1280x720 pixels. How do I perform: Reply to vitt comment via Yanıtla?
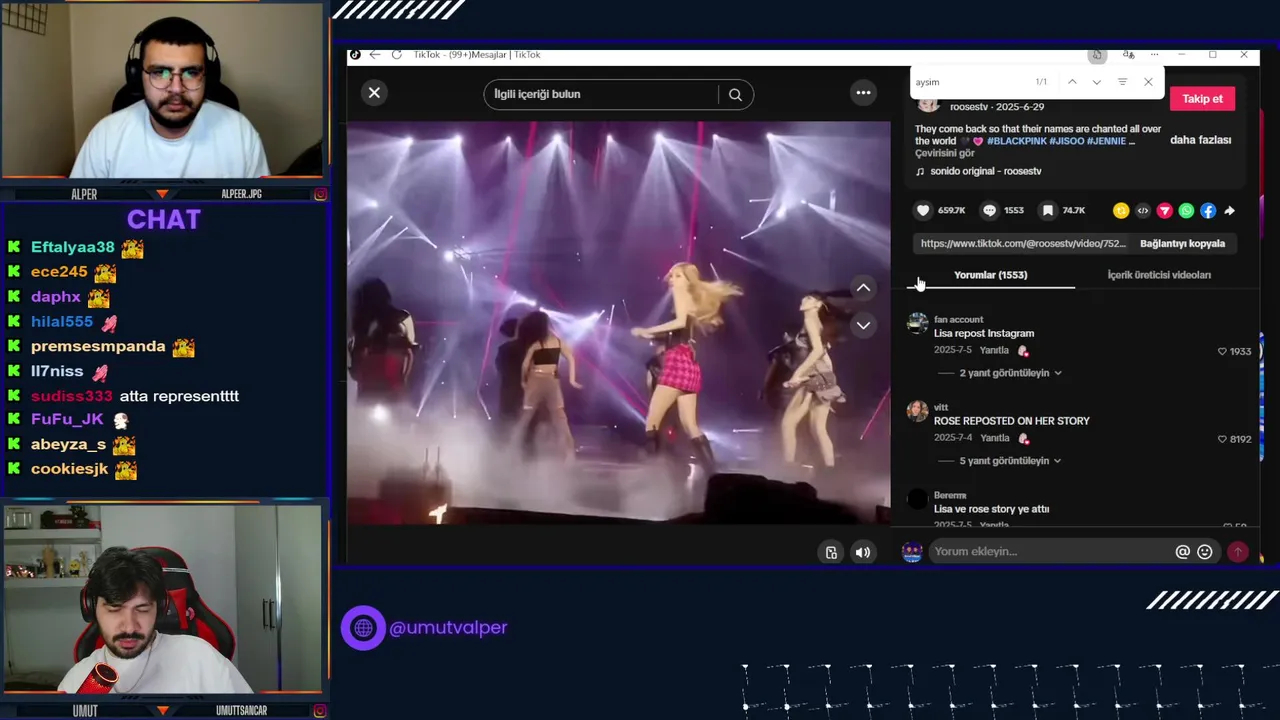coord(994,439)
